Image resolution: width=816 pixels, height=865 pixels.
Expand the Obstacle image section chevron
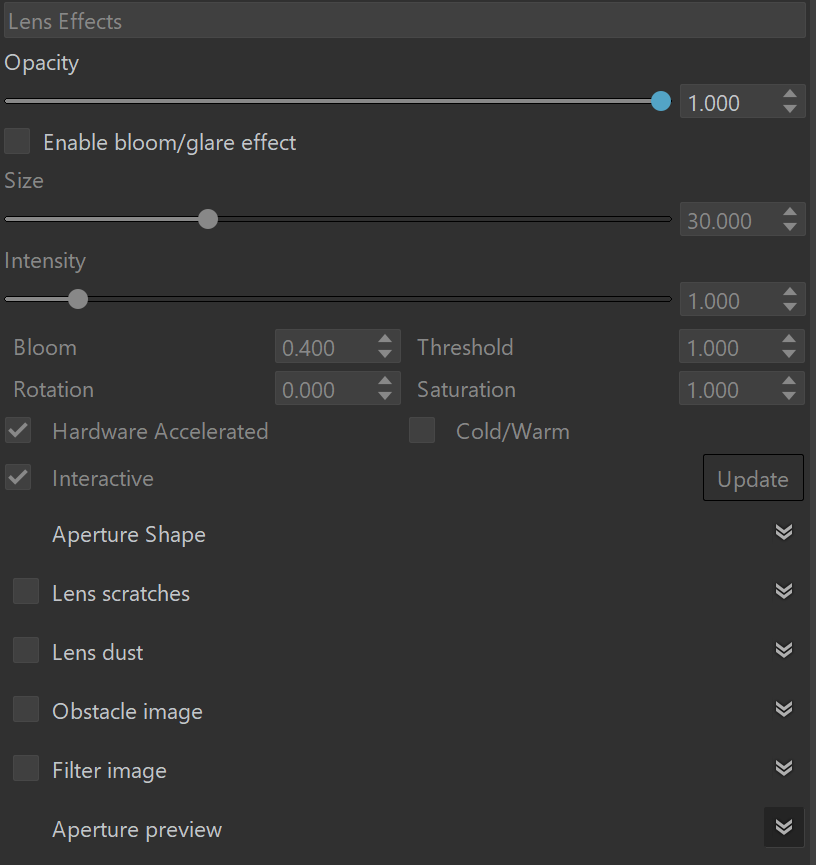783,709
